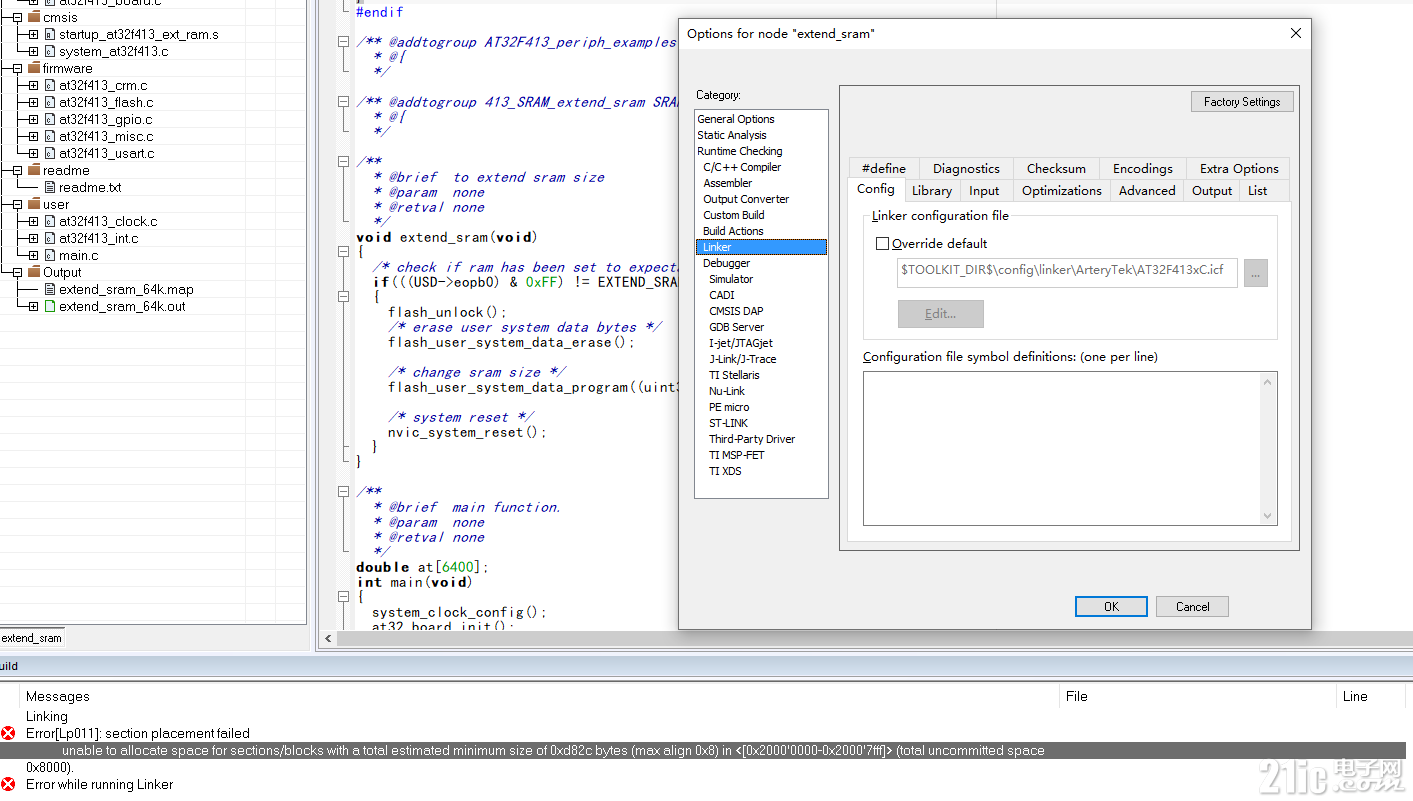This screenshot has width=1413, height=801.
Task: Collapse the readme folder node
Action: (x=17, y=170)
